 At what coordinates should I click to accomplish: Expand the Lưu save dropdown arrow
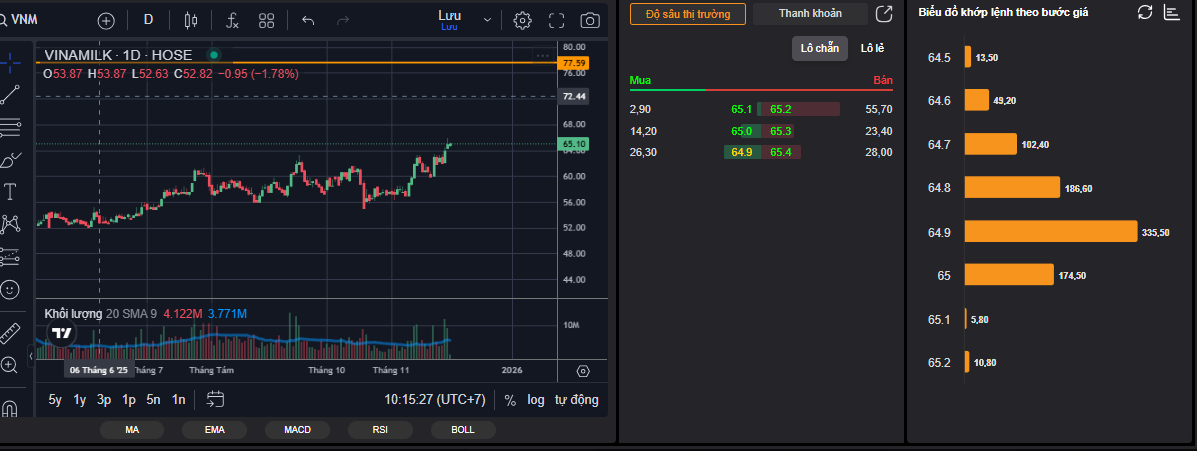point(487,20)
